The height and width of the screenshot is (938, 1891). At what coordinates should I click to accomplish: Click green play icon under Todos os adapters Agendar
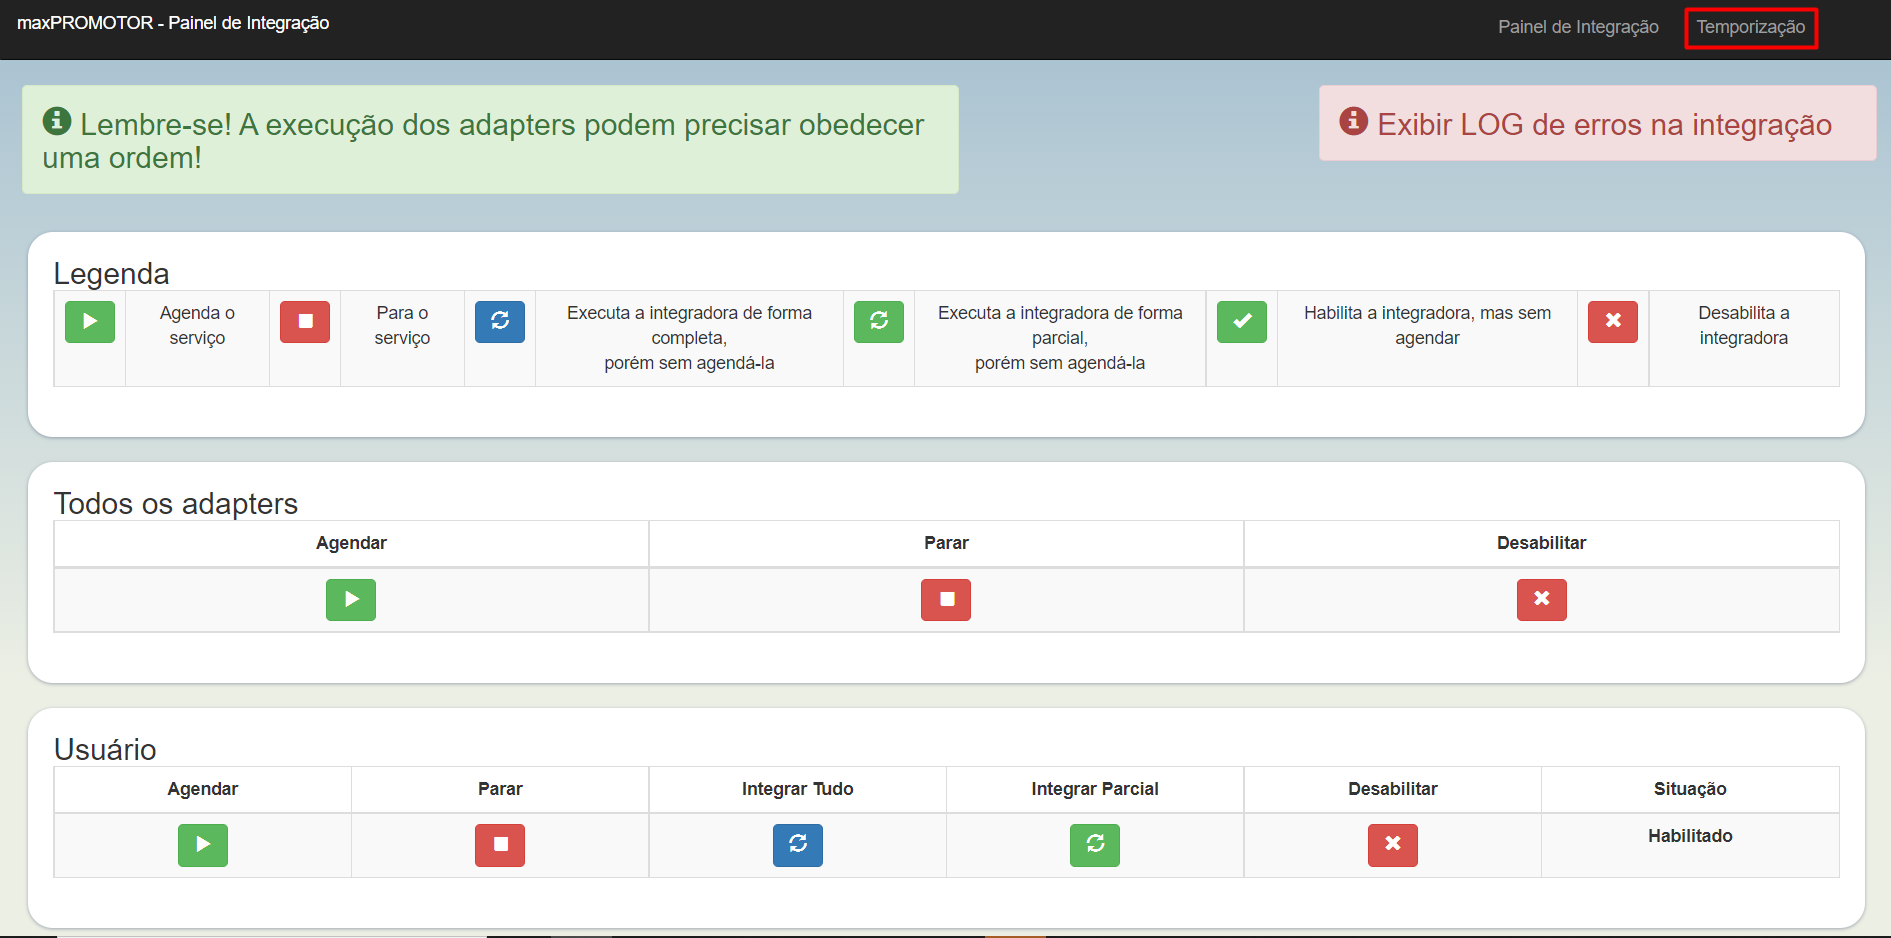[x=350, y=600]
